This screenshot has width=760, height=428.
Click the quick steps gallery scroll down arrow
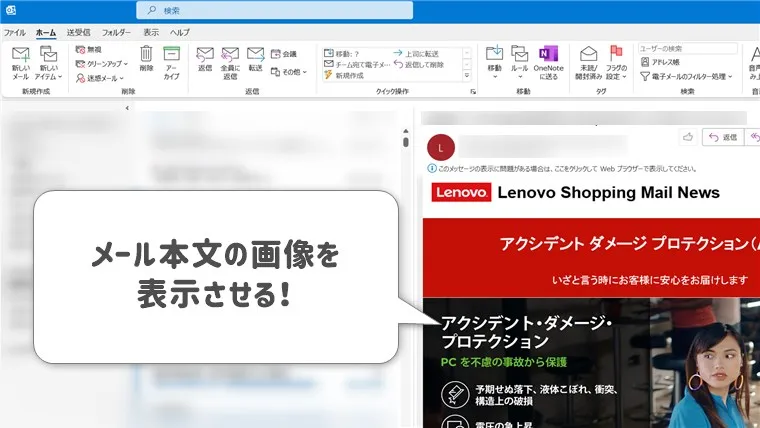coord(467,64)
